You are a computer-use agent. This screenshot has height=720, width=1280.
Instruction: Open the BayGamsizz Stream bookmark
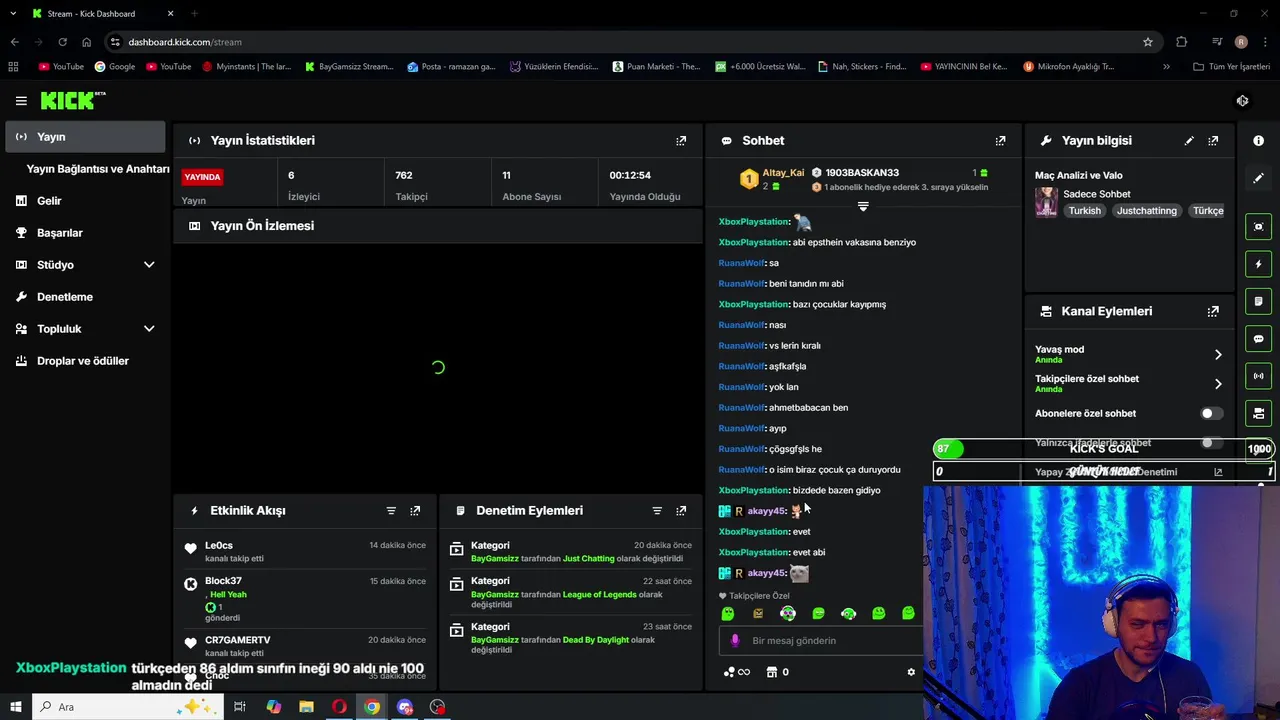tap(348, 67)
